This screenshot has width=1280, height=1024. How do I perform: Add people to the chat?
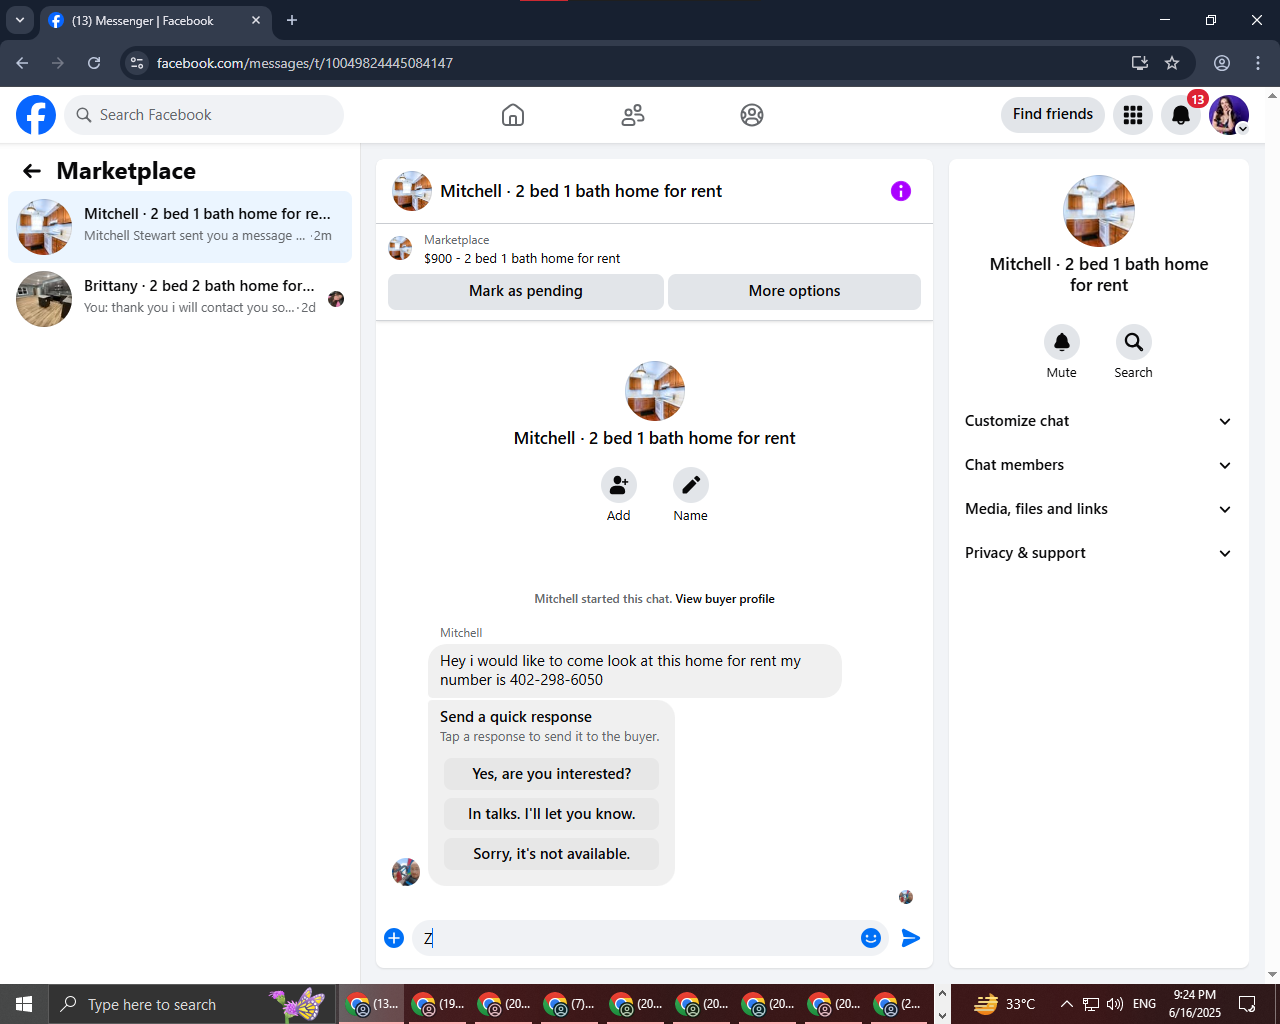[619, 485]
